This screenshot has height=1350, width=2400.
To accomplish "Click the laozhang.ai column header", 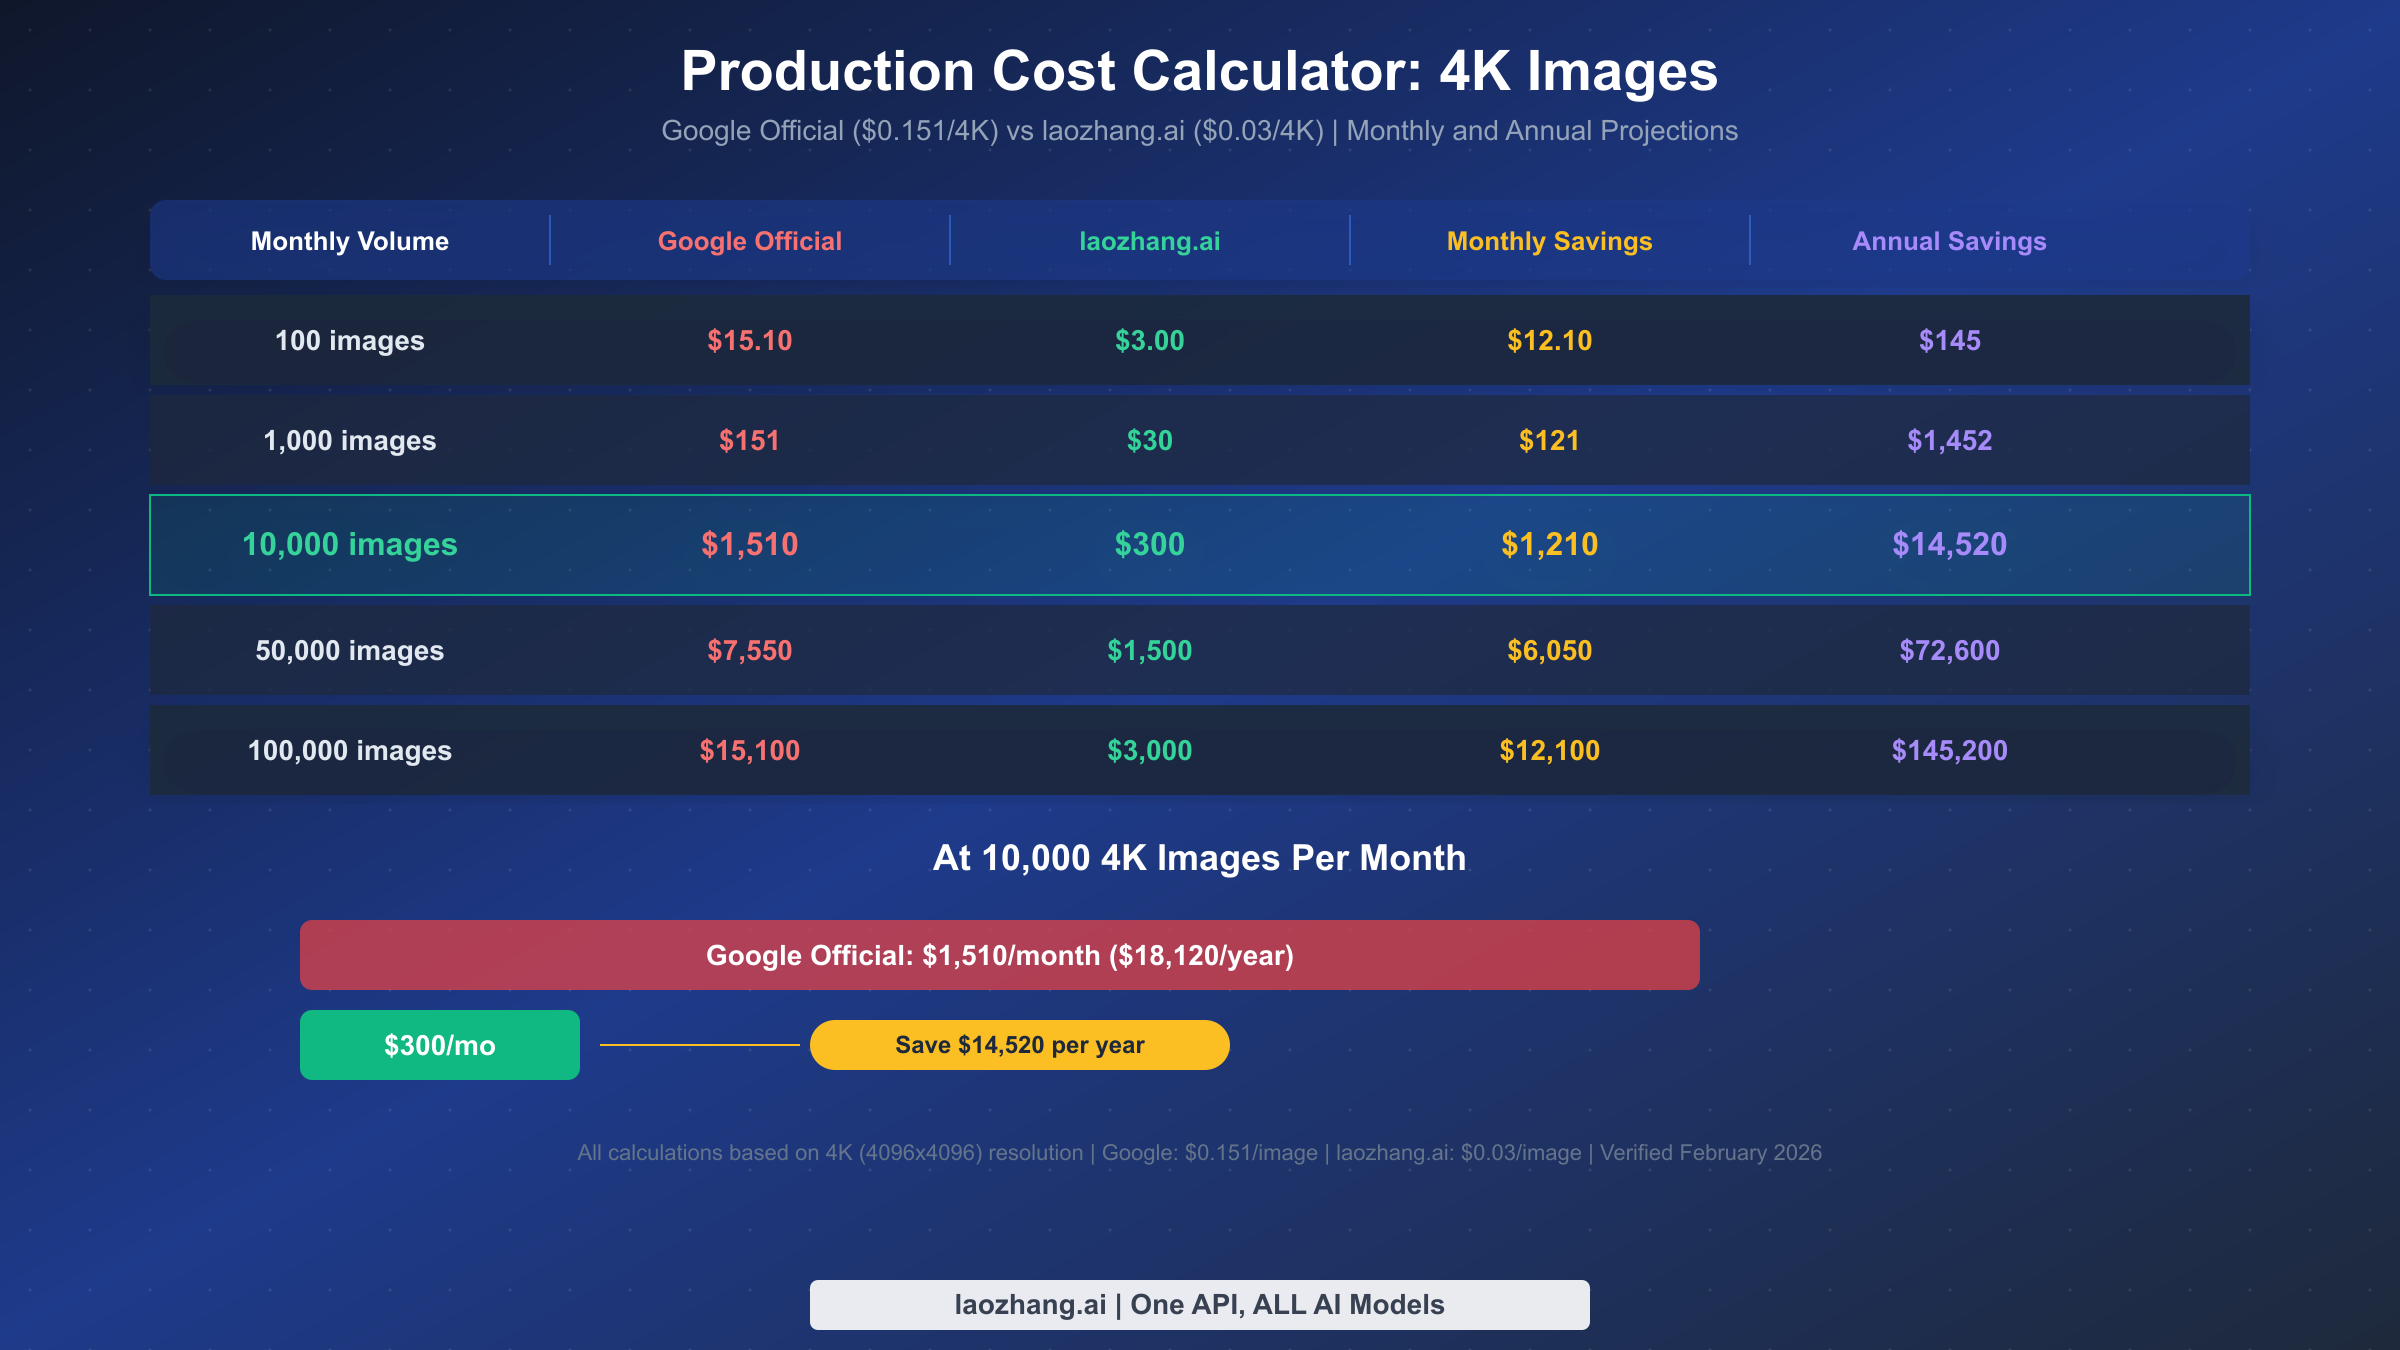I will click(x=1150, y=240).
